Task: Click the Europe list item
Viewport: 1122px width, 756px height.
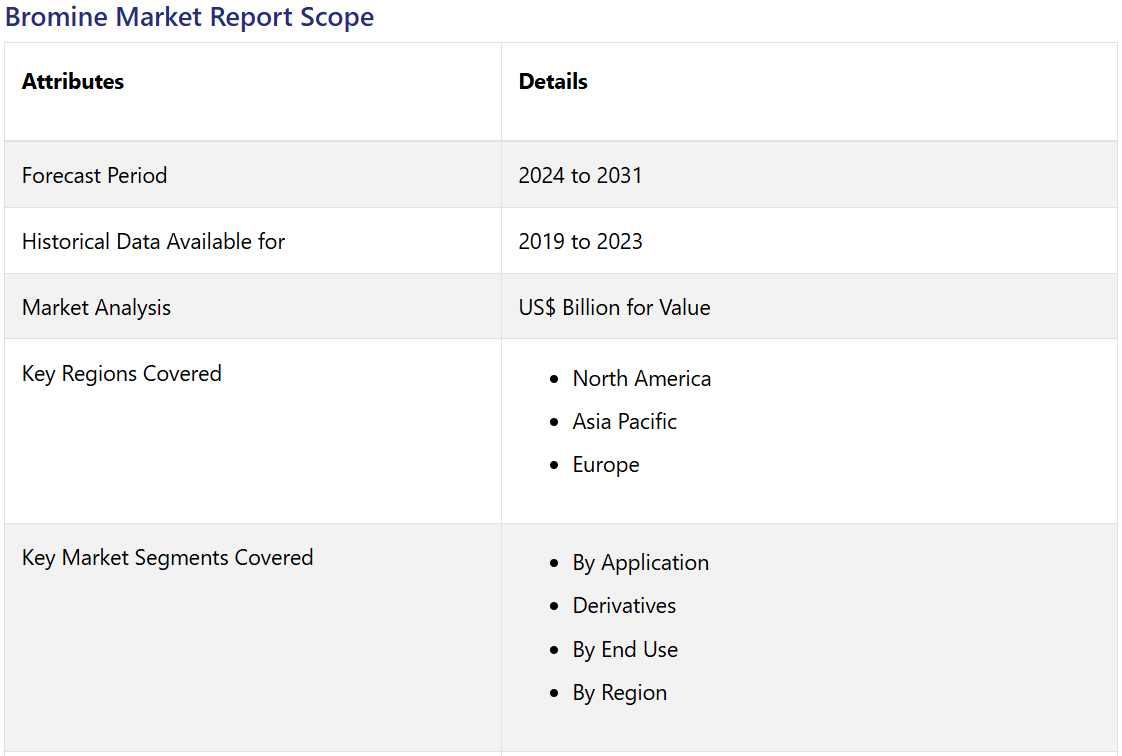Action: pos(605,465)
